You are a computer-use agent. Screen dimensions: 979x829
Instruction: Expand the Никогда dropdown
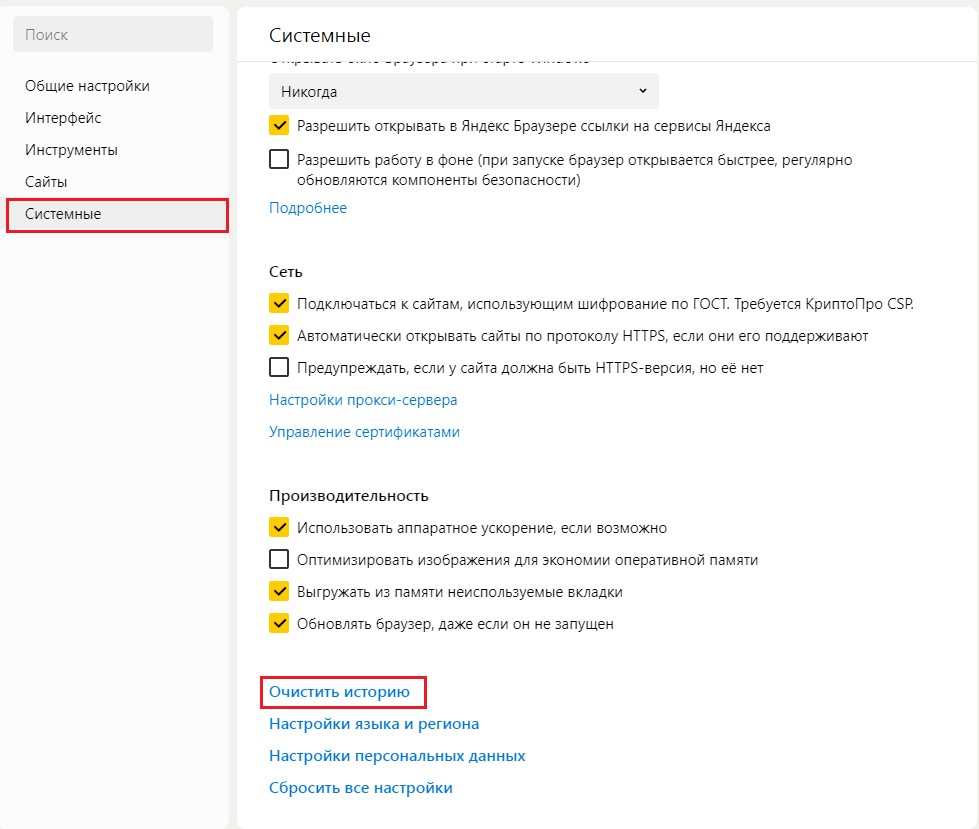pos(463,92)
